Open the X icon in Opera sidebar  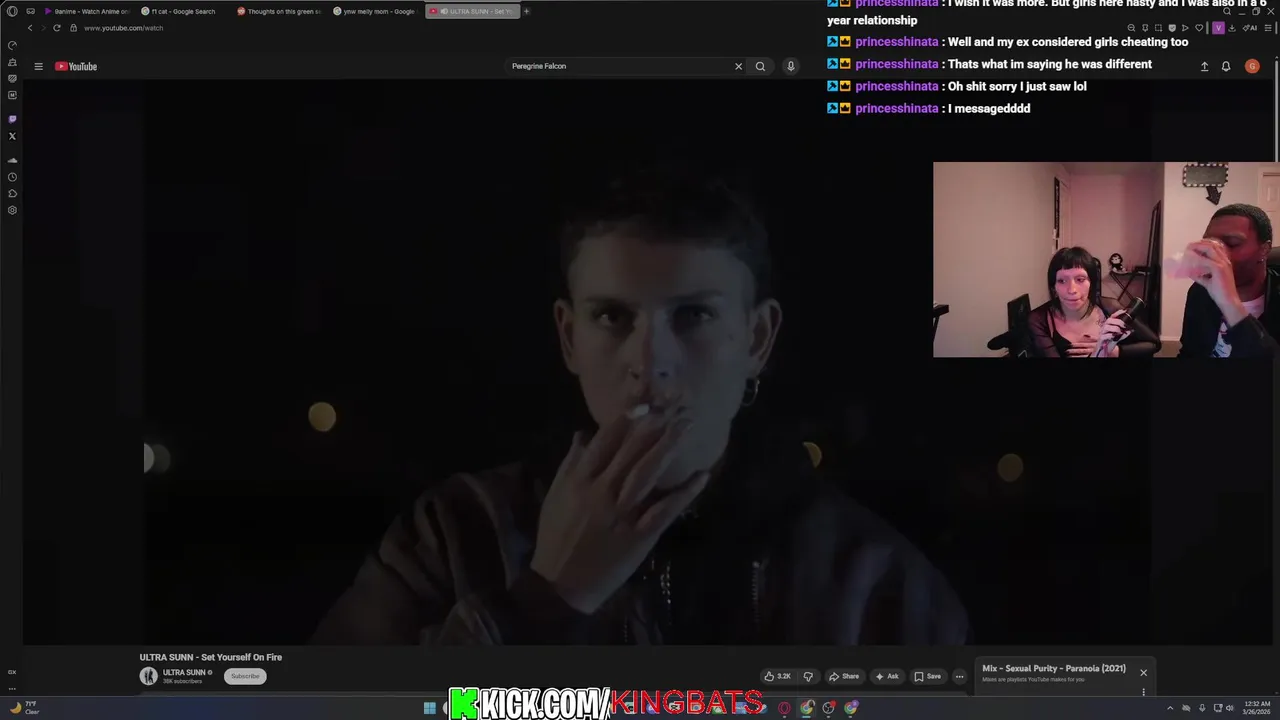tap(12, 136)
